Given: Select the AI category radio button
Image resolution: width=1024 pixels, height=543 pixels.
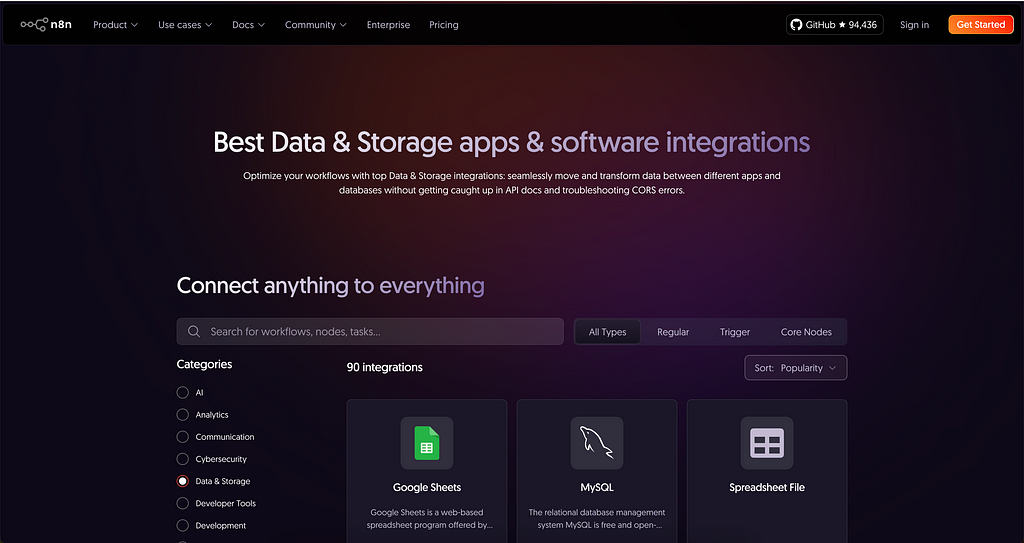Looking at the screenshot, I should pyautogui.click(x=183, y=393).
